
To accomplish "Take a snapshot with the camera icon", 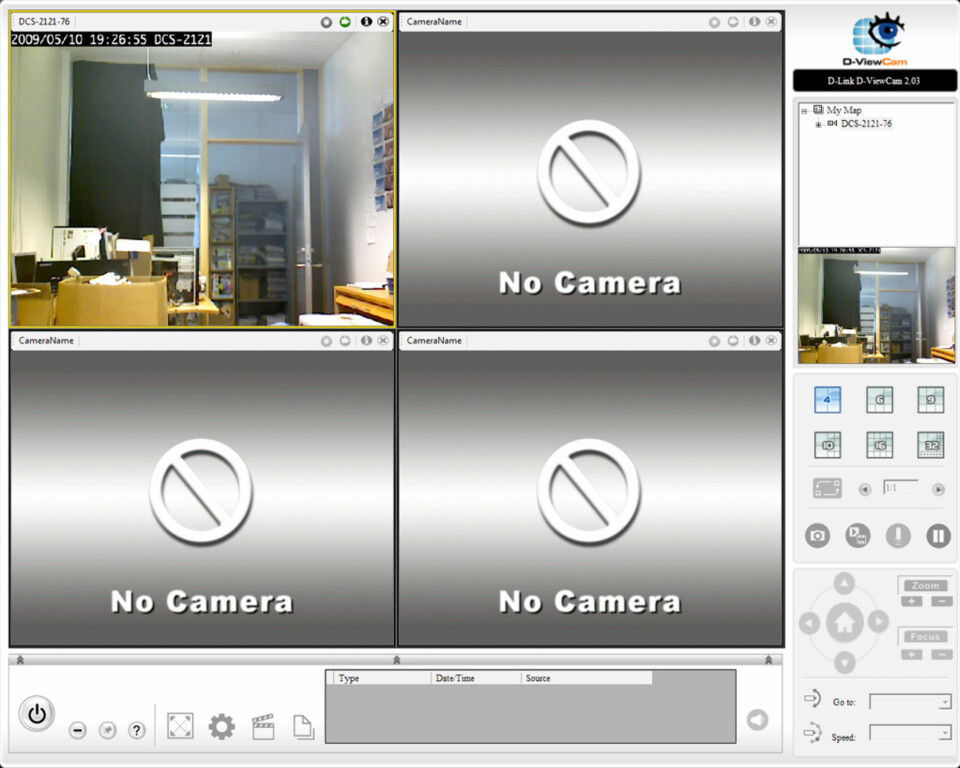I will (818, 536).
